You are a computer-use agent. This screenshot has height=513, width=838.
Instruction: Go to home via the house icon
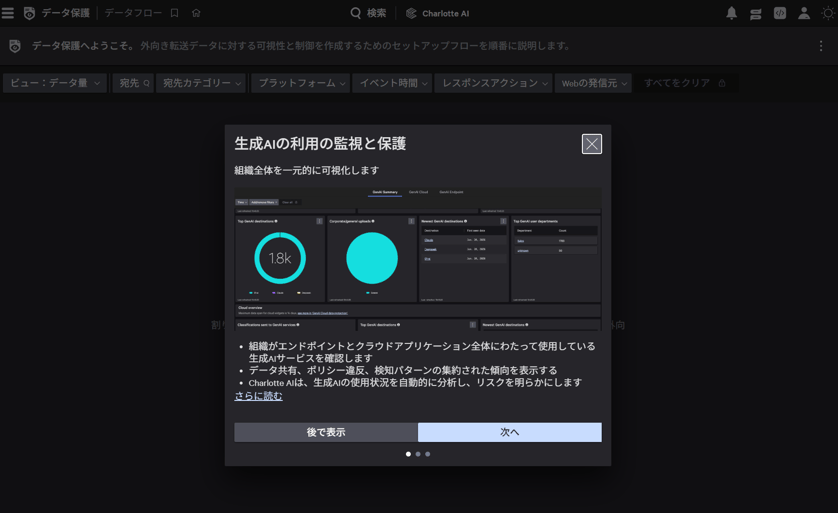196,13
